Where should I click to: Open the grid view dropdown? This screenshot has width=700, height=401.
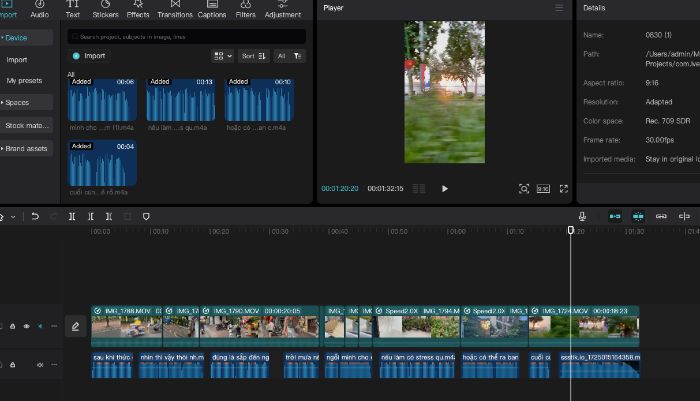point(222,56)
